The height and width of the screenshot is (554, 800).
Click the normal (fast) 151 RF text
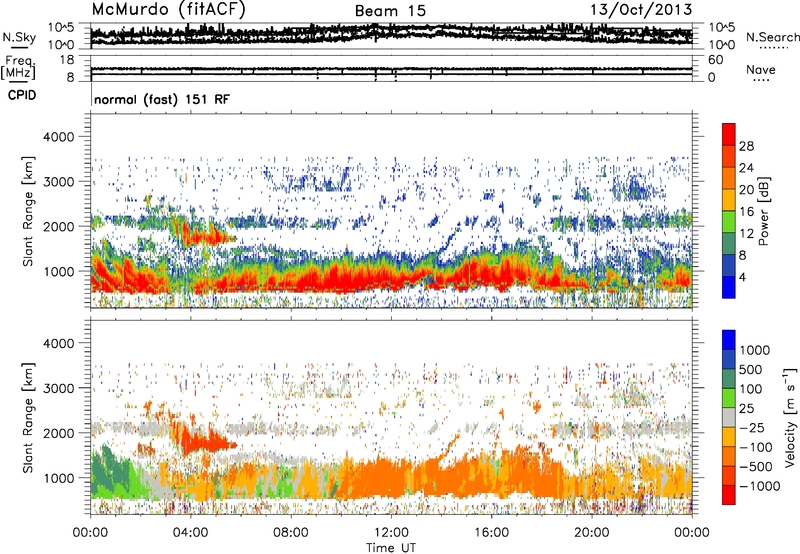162,99
